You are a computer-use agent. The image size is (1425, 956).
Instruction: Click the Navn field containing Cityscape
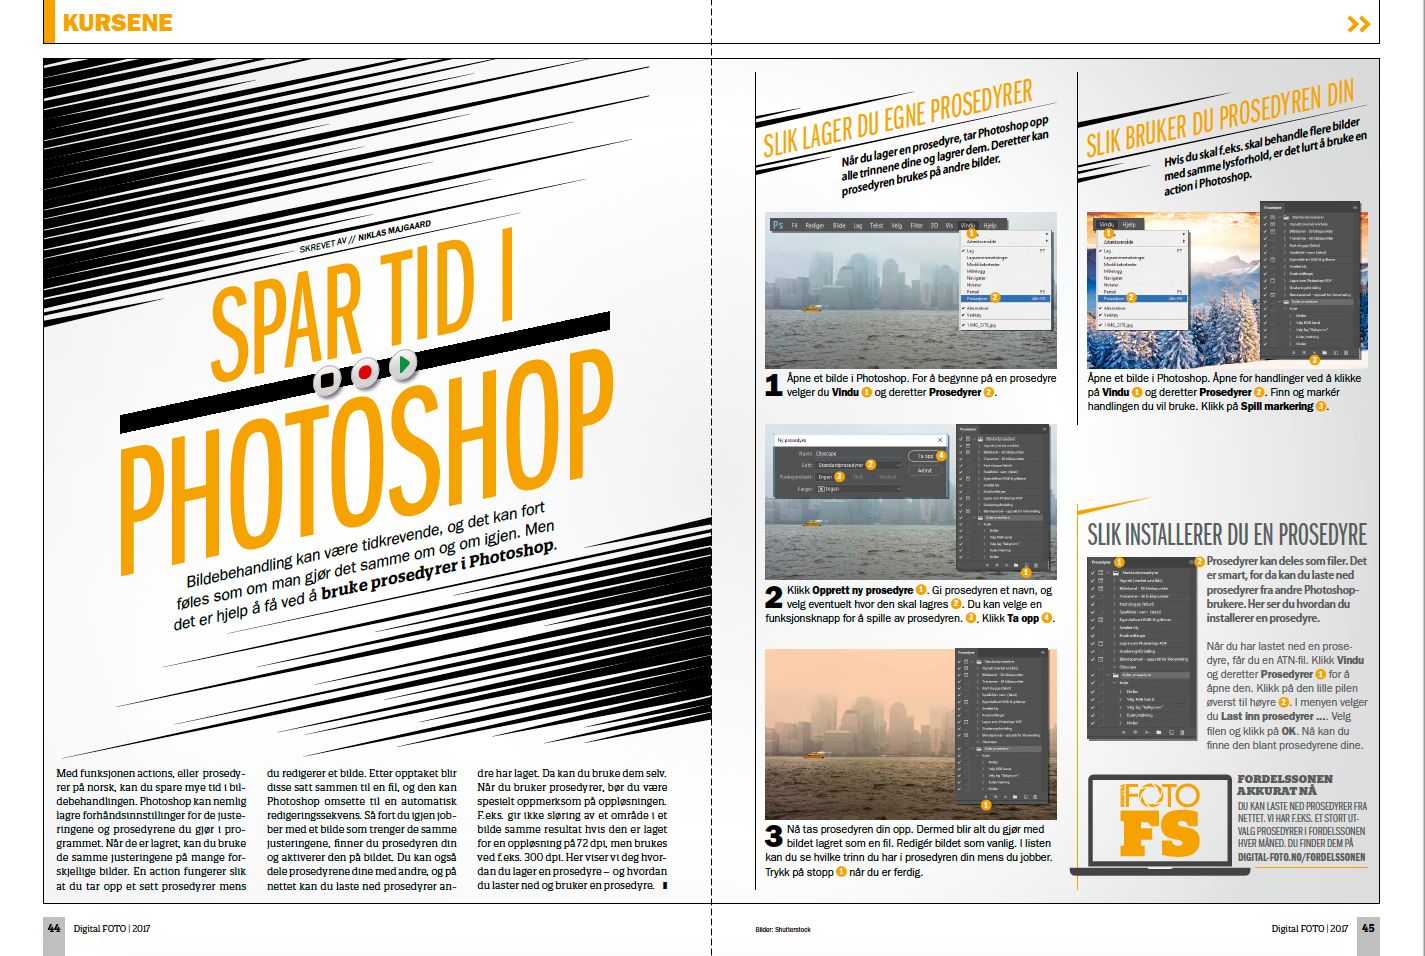click(857, 454)
